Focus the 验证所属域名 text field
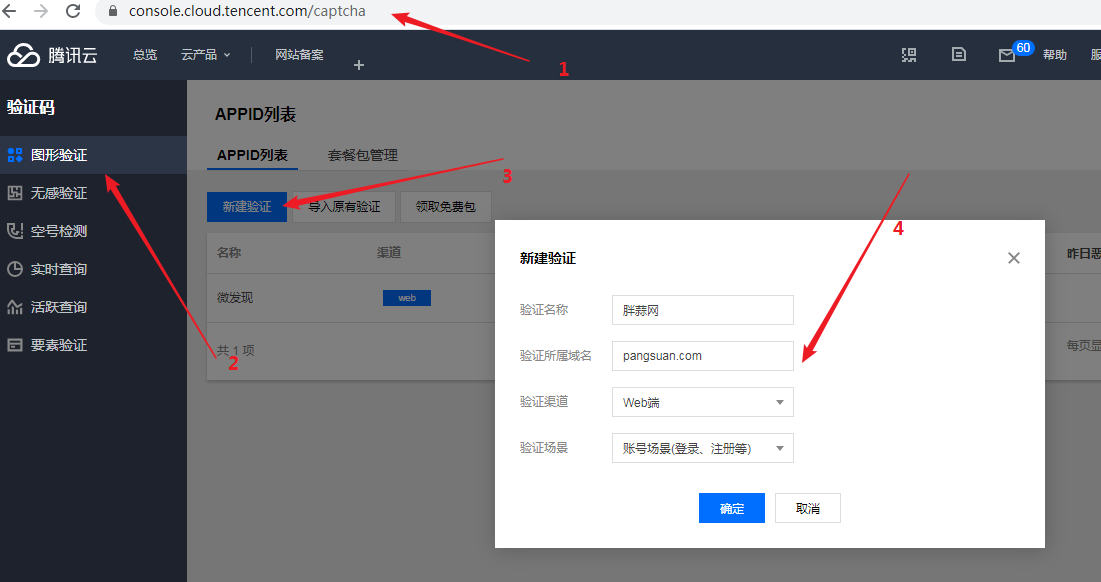The height and width of the screenshot is (582, 1101). coord(702,356)
